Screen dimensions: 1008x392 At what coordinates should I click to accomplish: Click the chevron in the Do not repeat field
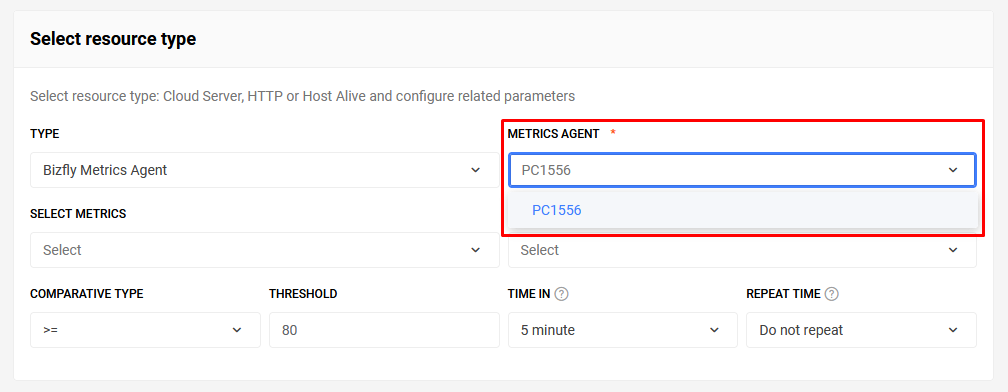[x=953, y=330]
